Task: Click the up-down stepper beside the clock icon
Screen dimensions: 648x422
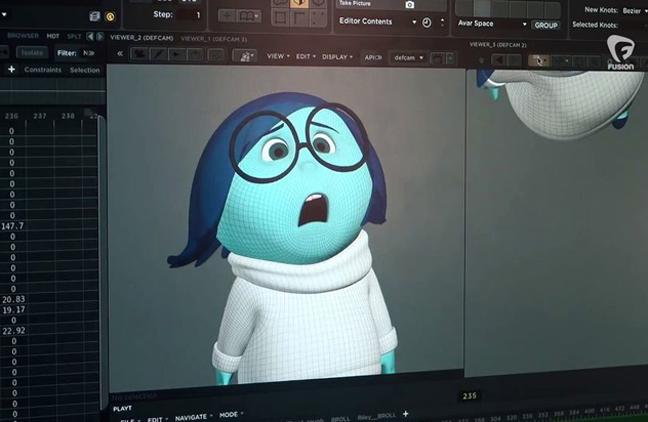Action: (443, 22)
